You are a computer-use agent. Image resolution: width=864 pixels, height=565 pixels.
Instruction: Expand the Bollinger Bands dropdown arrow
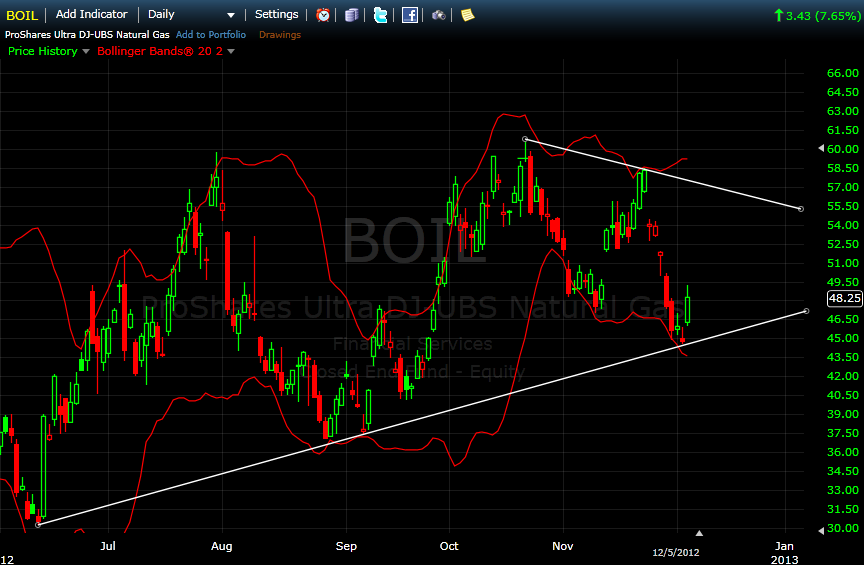tap(231, 51)
